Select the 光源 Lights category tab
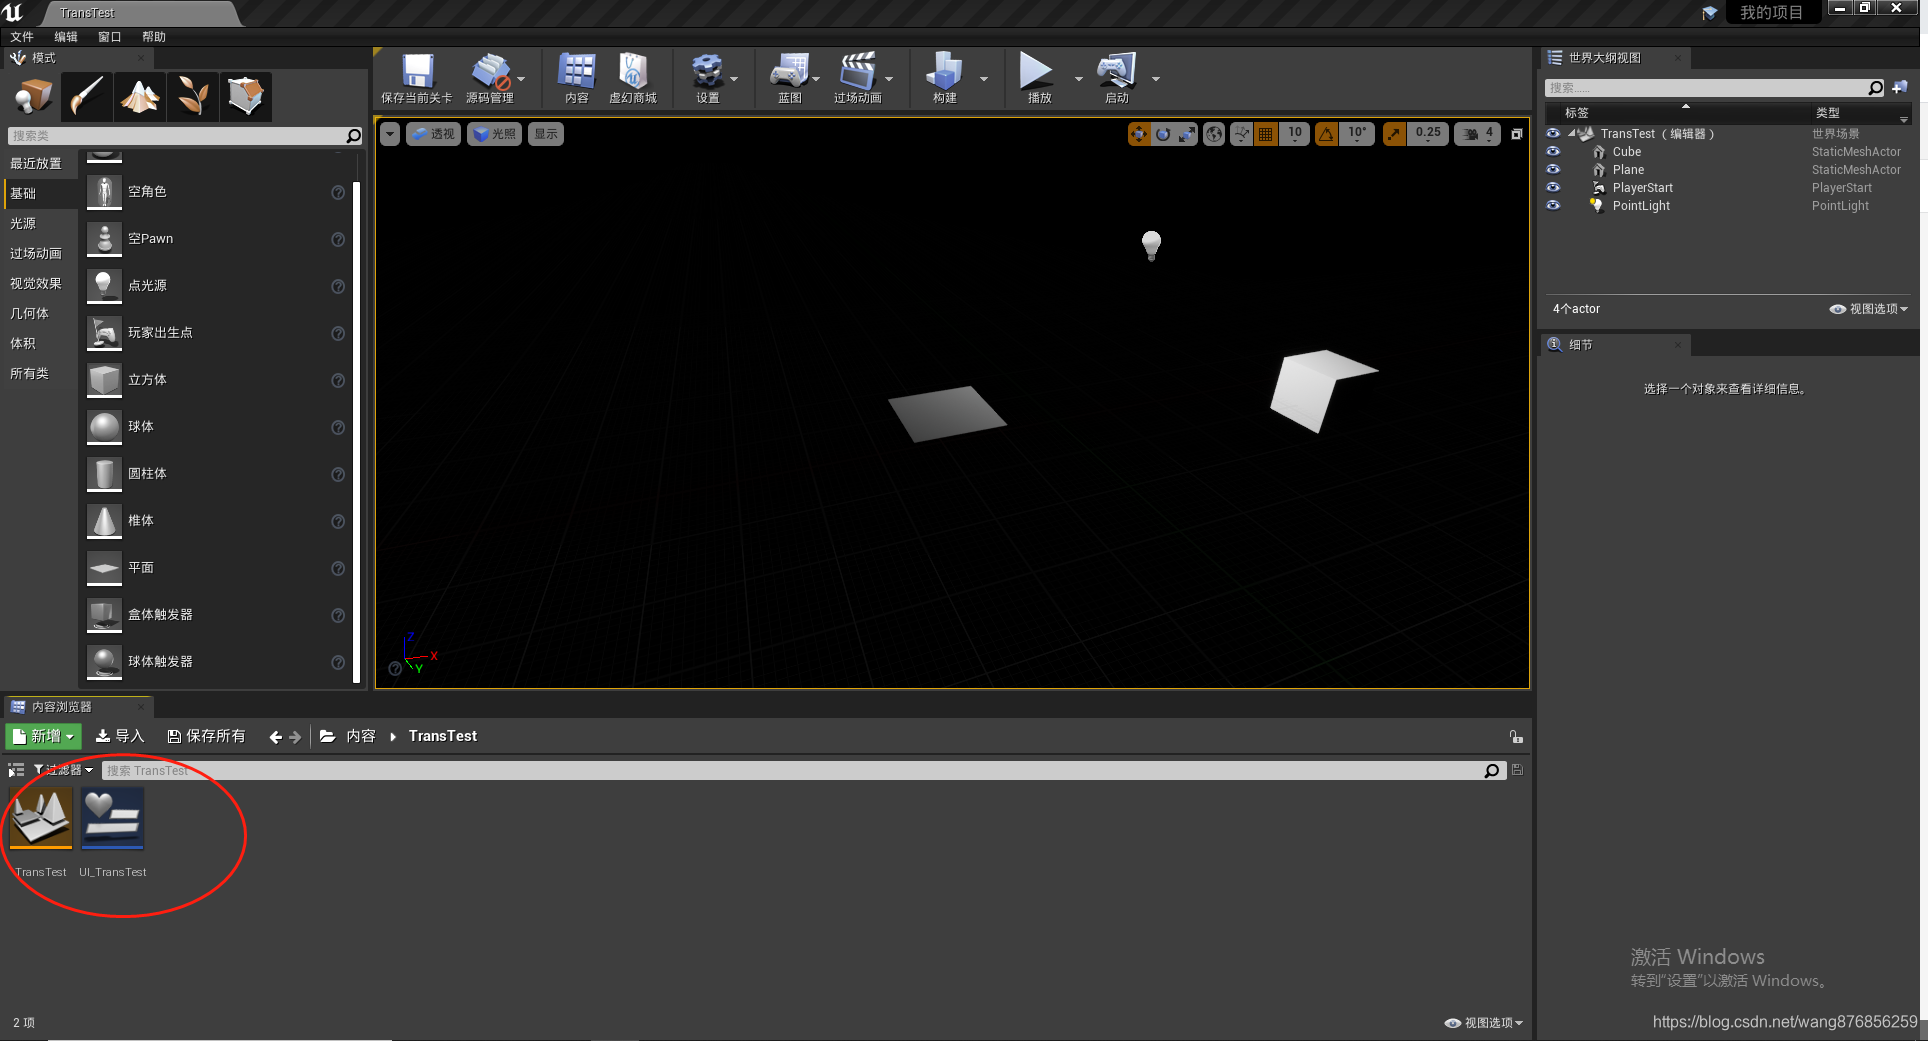 [40, 224]
